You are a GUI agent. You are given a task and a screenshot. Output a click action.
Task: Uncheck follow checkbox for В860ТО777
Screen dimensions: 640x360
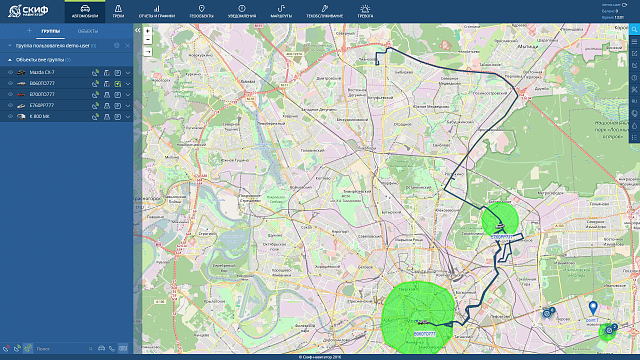pyautogui.click(x=118, y=84)
